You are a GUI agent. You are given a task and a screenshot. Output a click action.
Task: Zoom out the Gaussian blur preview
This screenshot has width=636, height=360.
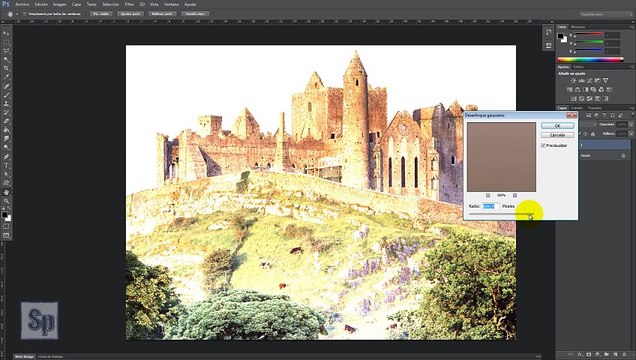tap(488, 195)
